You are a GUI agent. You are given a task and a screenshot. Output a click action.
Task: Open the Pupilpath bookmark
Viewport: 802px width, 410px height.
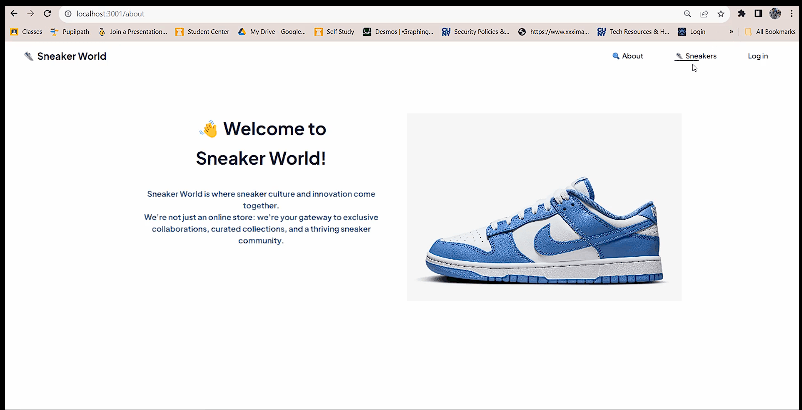70,32
